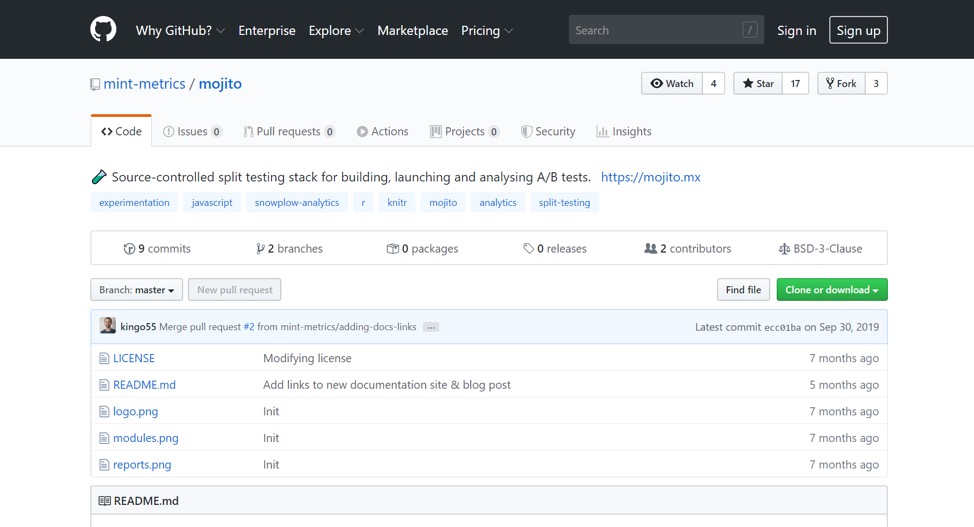The height and width of the screenshot is (527, 974).
Task: Open the kingo55 author link
Action: tap(138, 327)
